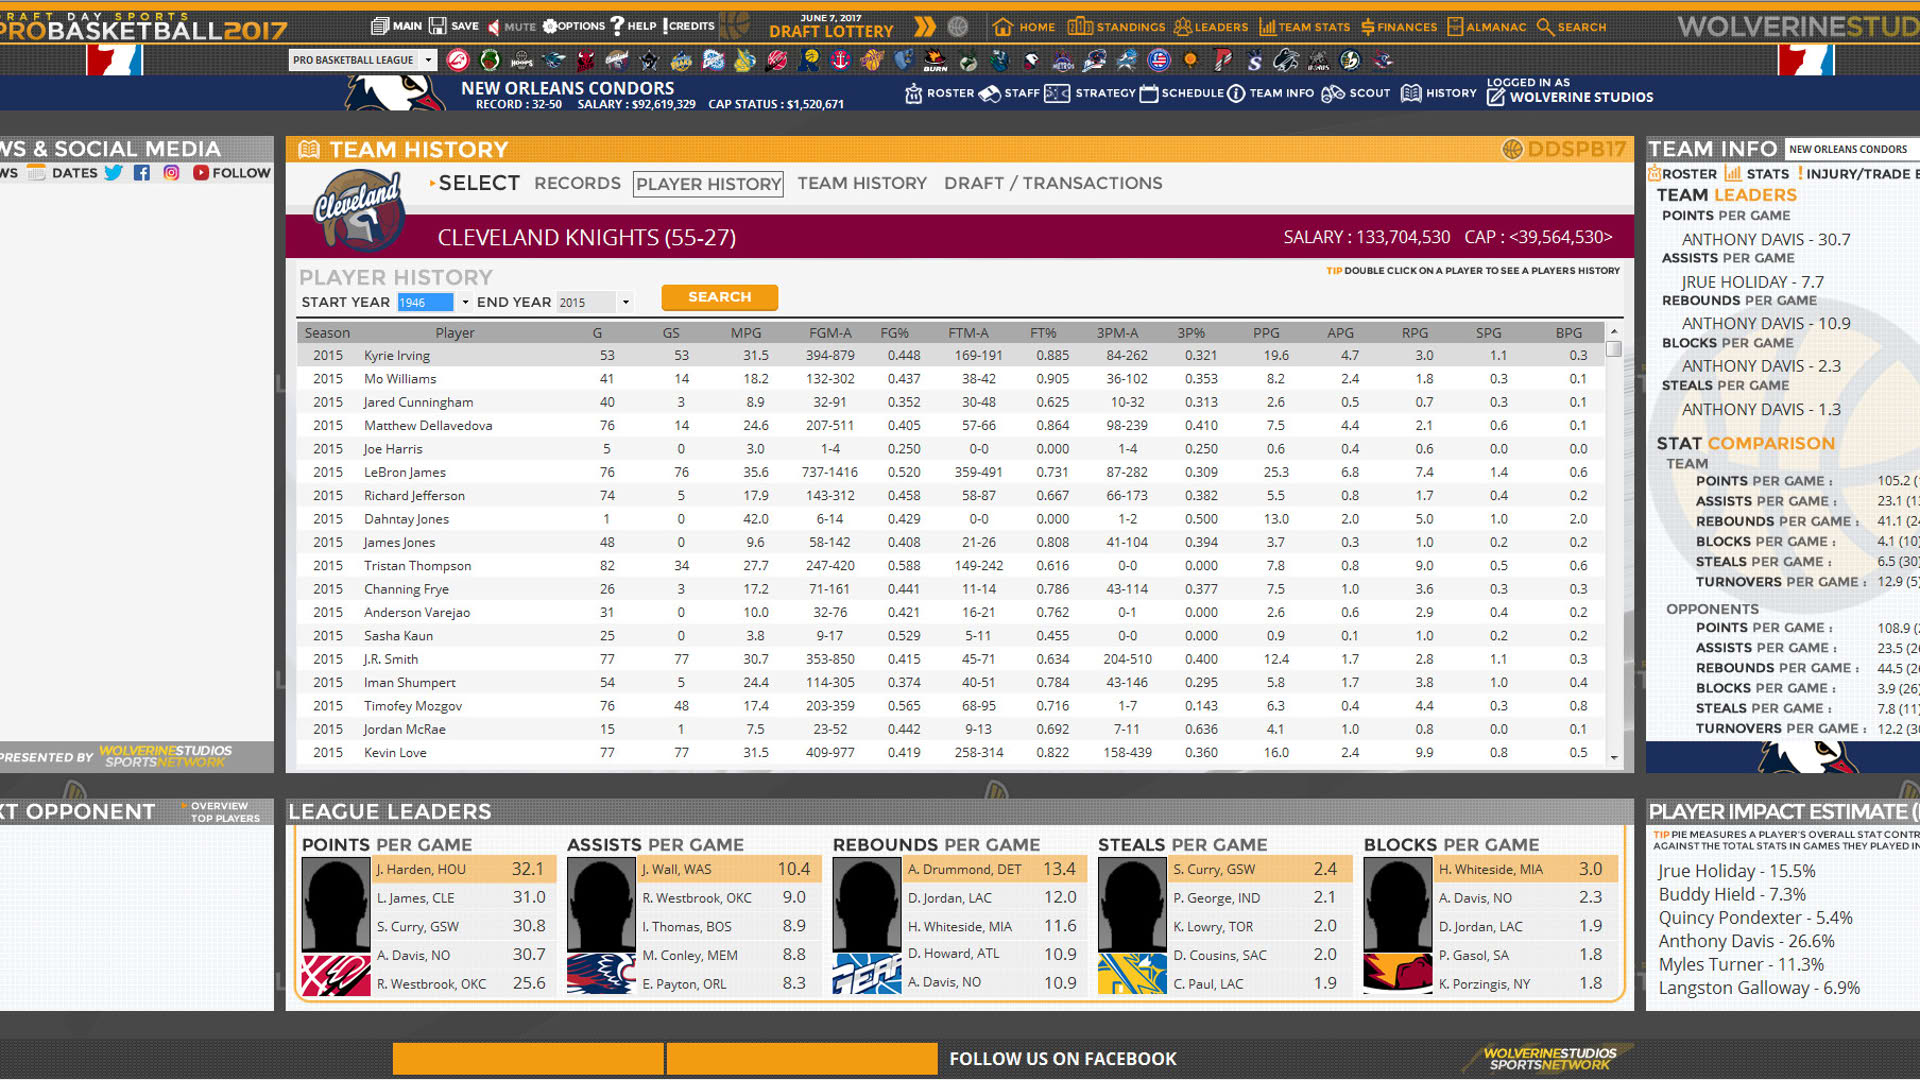Open SCOUT binoculars icon
The width and height of the screenshot is (1920, 1080).
(1333, 93)
